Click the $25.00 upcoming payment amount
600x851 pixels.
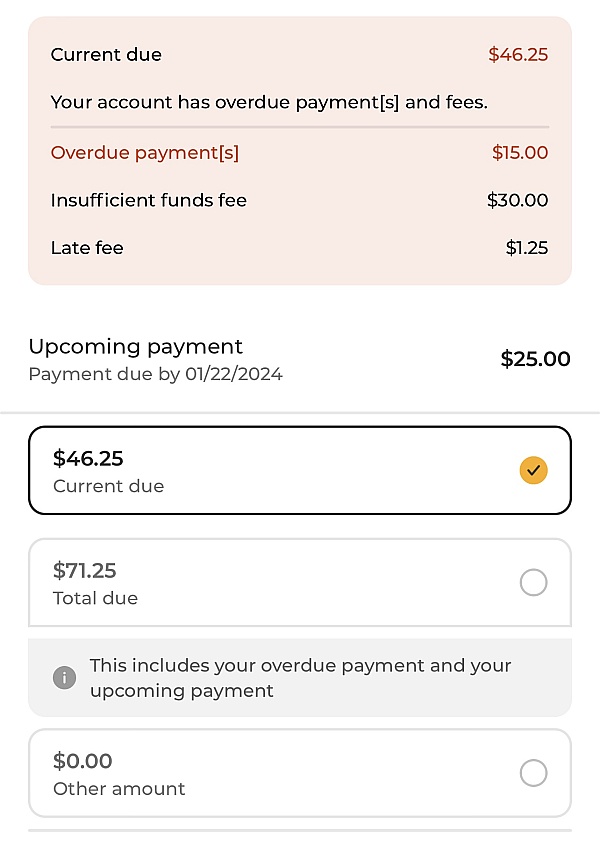click(535, 359)
